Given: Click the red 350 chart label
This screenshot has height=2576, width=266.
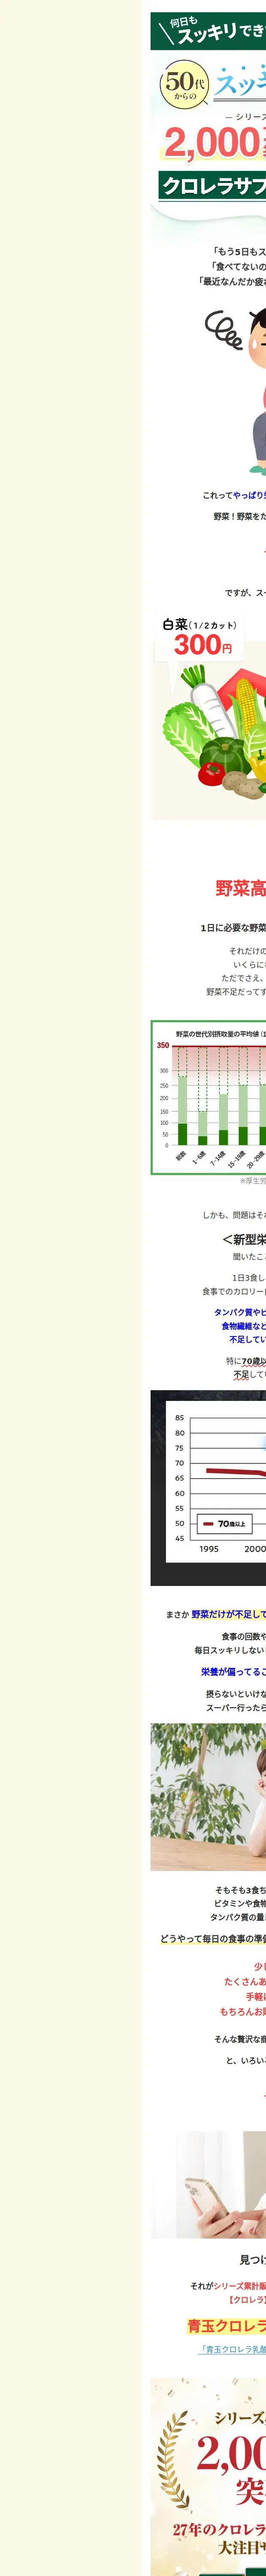Looking at the screenshot, I should 163,1045.
